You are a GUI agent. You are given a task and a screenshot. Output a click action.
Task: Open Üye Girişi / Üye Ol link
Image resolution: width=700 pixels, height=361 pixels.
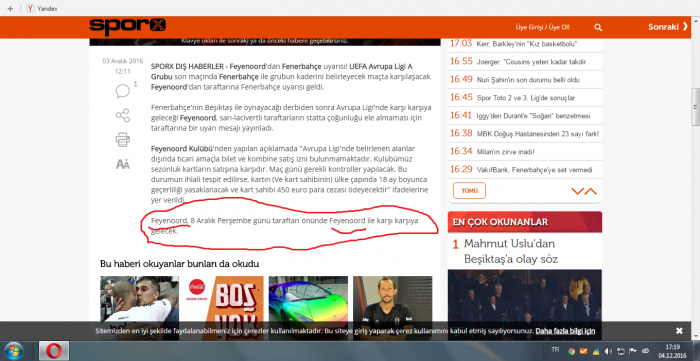point(542,27)
